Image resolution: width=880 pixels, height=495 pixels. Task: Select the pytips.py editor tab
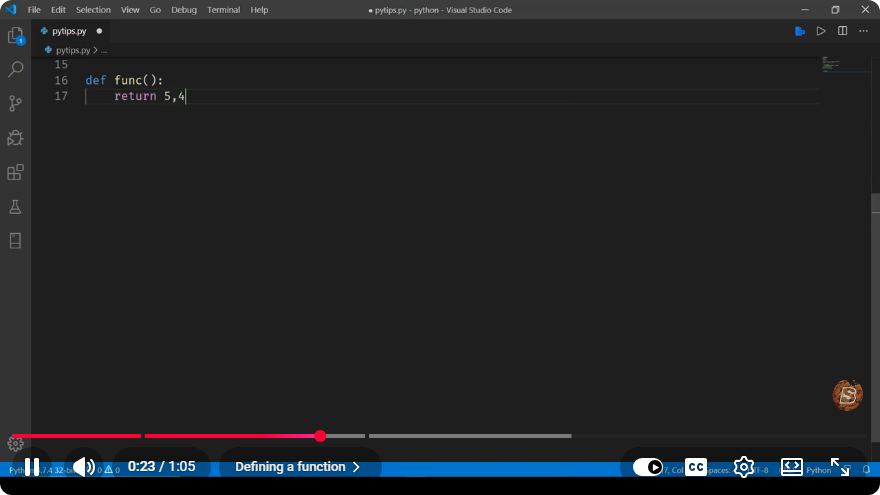(70, 31)
